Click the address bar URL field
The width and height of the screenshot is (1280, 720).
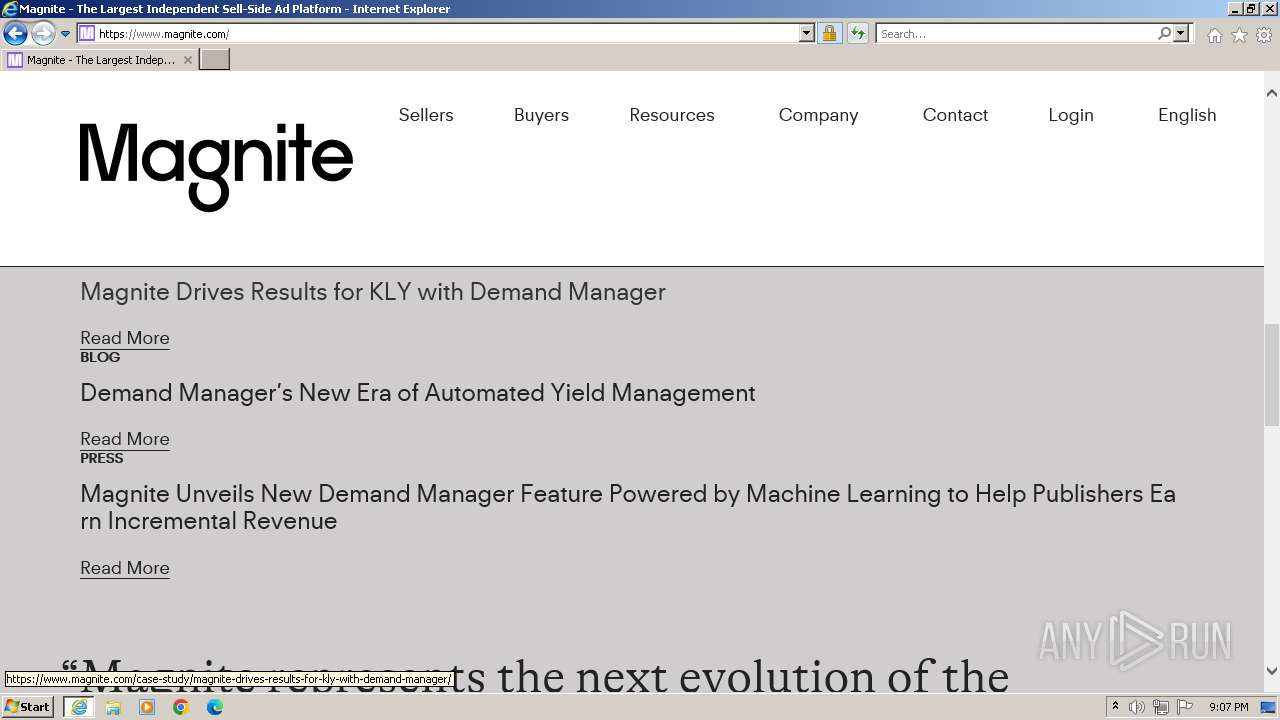tap(447, 34)
